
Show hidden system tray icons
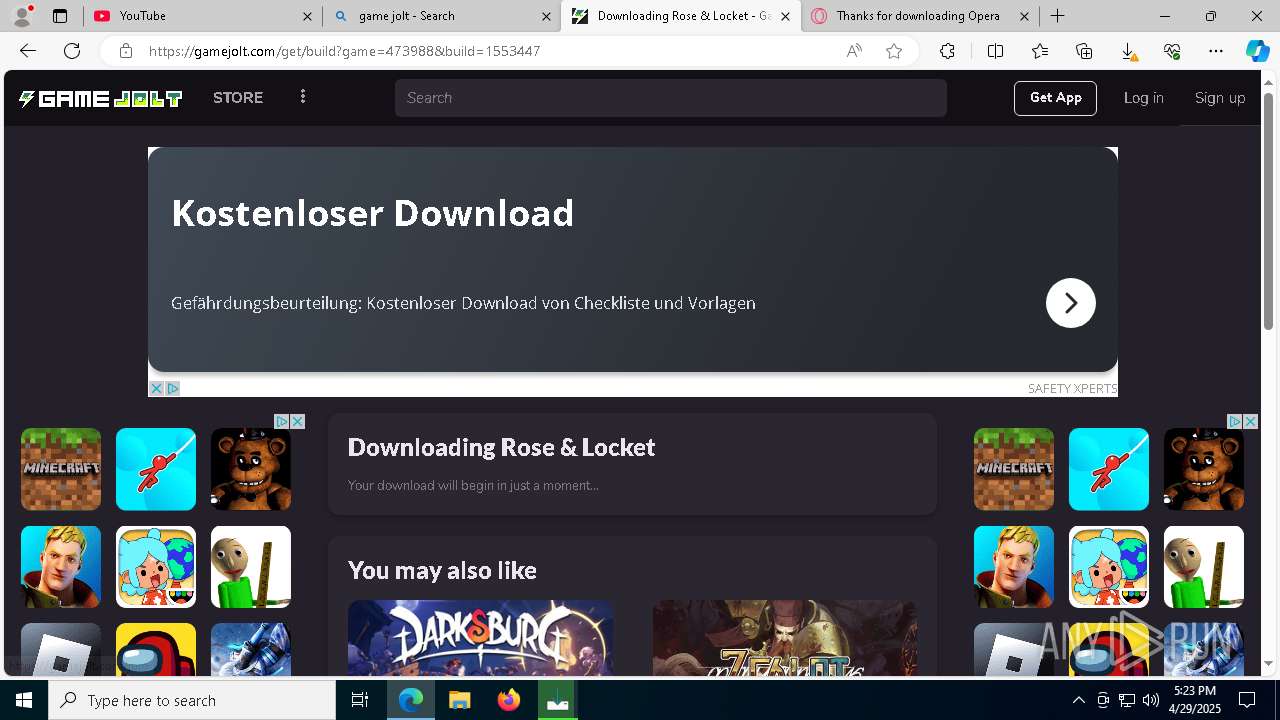[1078, 700]
